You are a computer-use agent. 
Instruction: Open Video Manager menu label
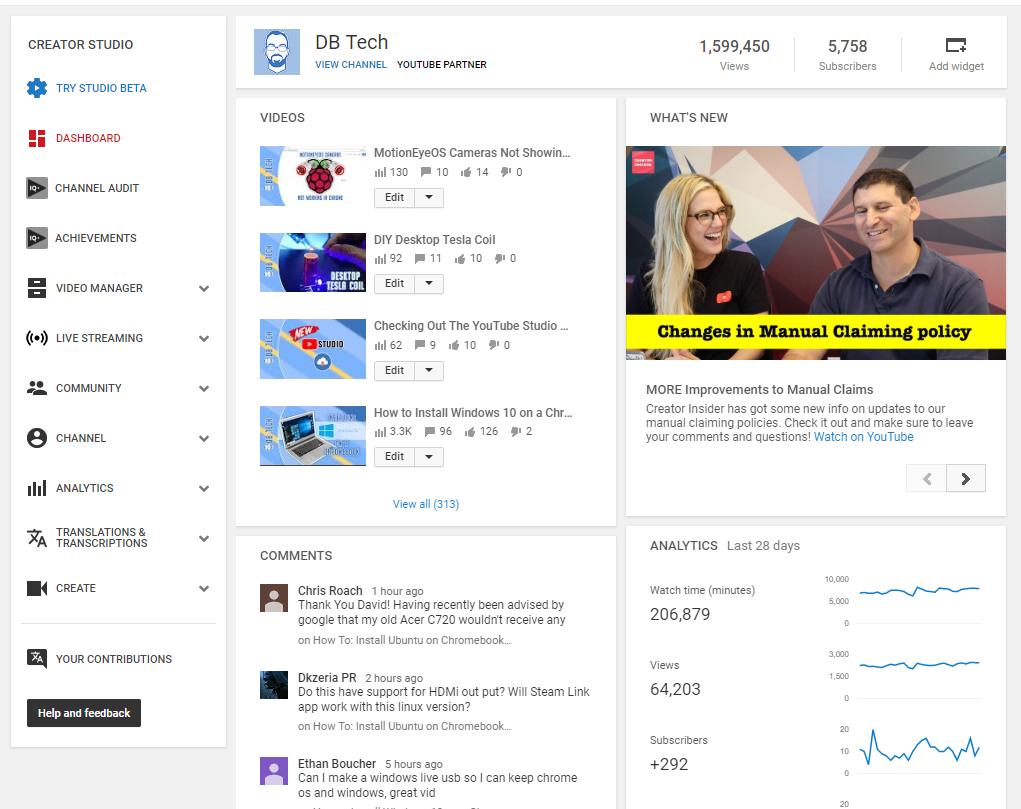coord(99,288)
